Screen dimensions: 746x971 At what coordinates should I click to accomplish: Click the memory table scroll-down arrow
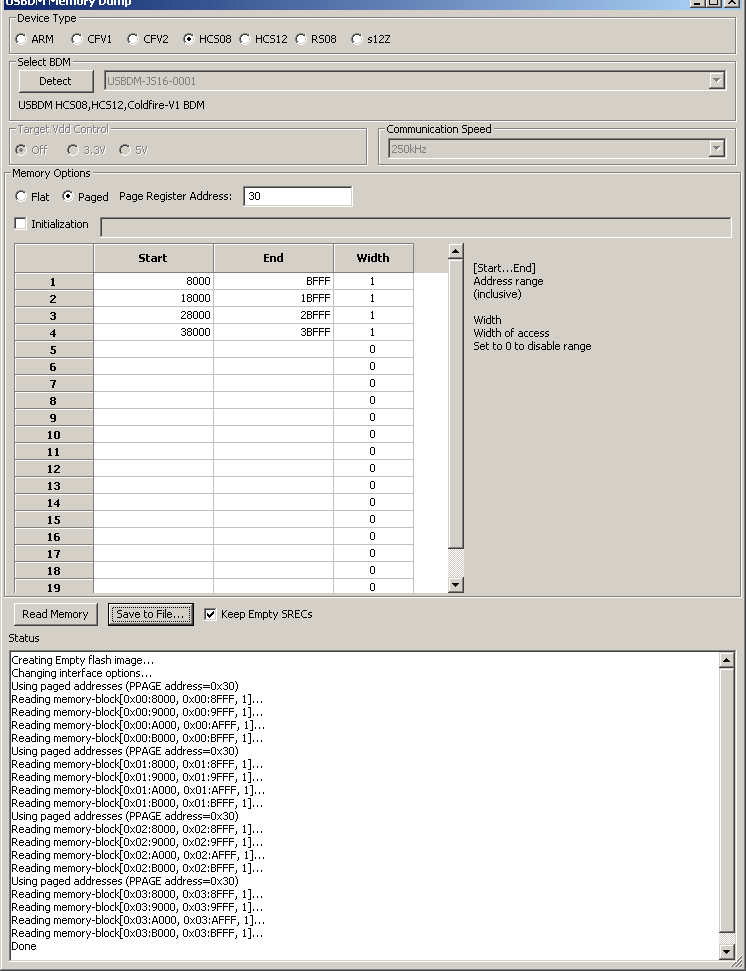(456, 585)
